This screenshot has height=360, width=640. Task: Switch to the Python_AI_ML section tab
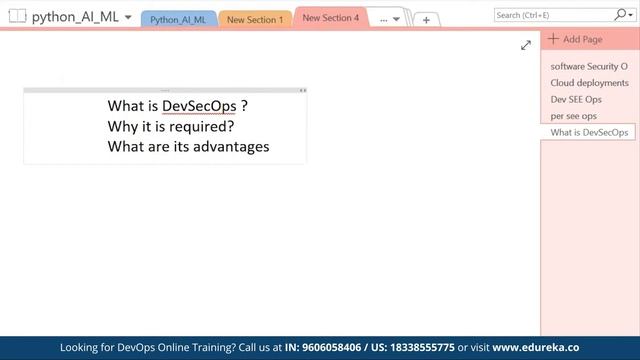point(178,20)
